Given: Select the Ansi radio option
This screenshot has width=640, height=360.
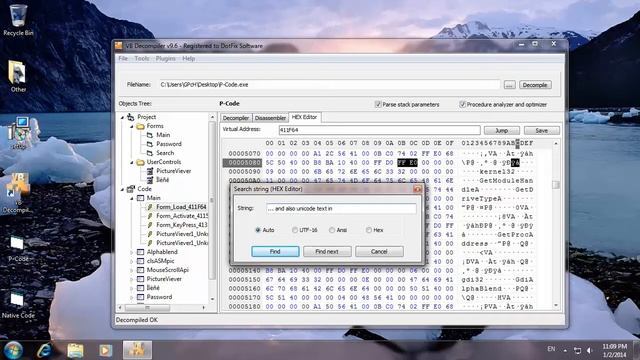Looking at the screenshot, I should coord(332,230).
